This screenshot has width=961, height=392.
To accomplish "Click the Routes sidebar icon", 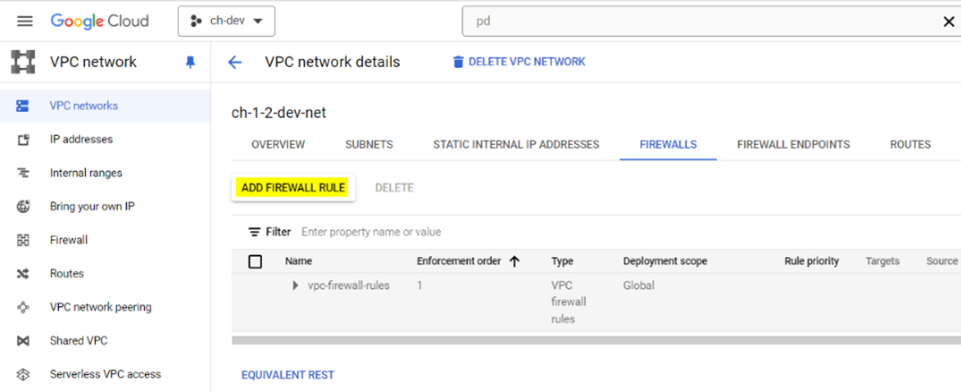I will point(23,274).
